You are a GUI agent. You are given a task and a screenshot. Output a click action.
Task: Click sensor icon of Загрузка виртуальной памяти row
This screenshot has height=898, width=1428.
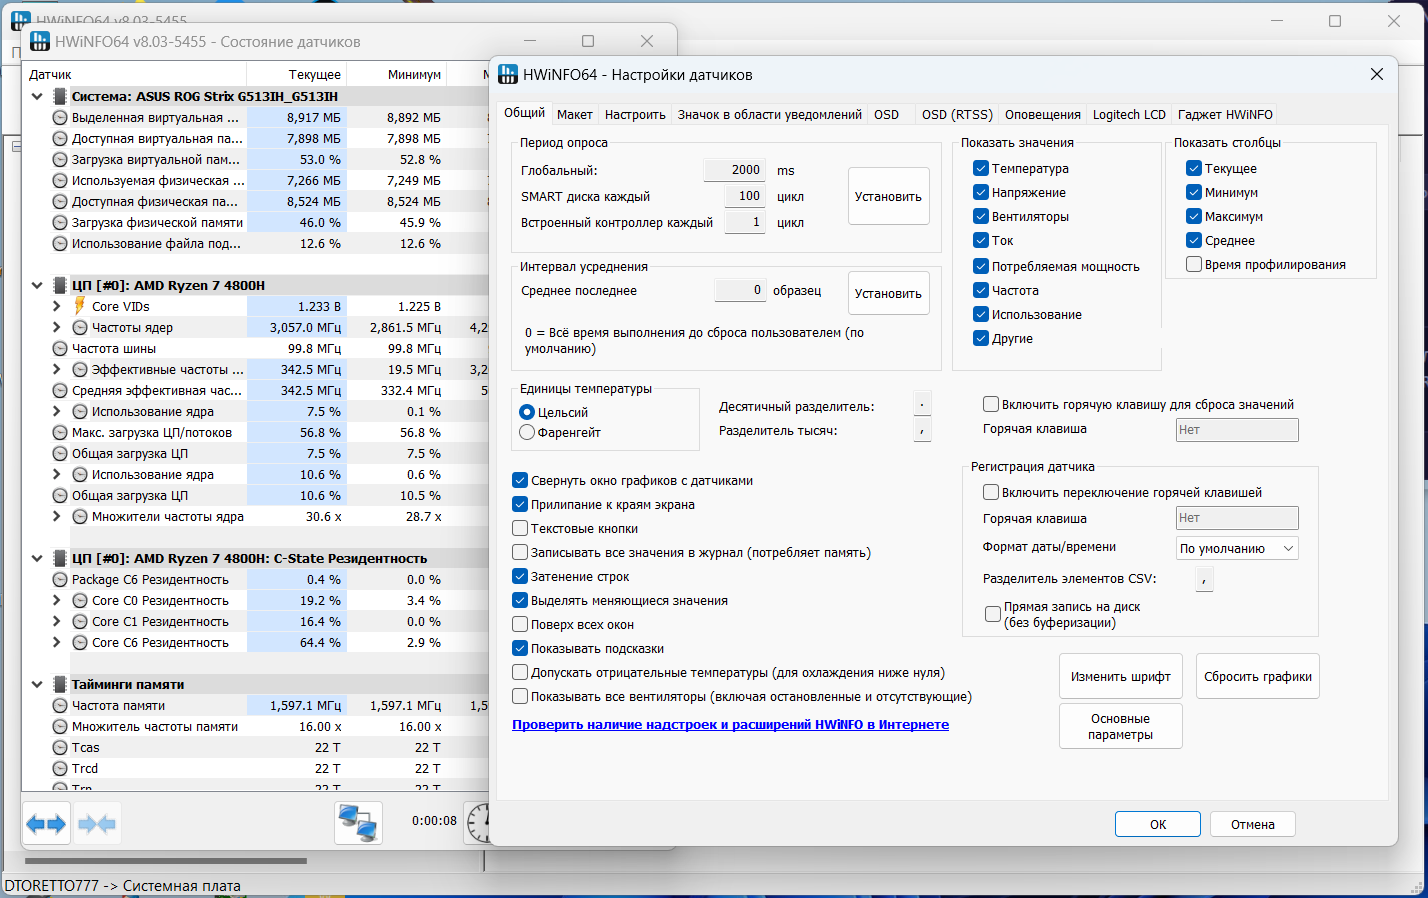60,160
